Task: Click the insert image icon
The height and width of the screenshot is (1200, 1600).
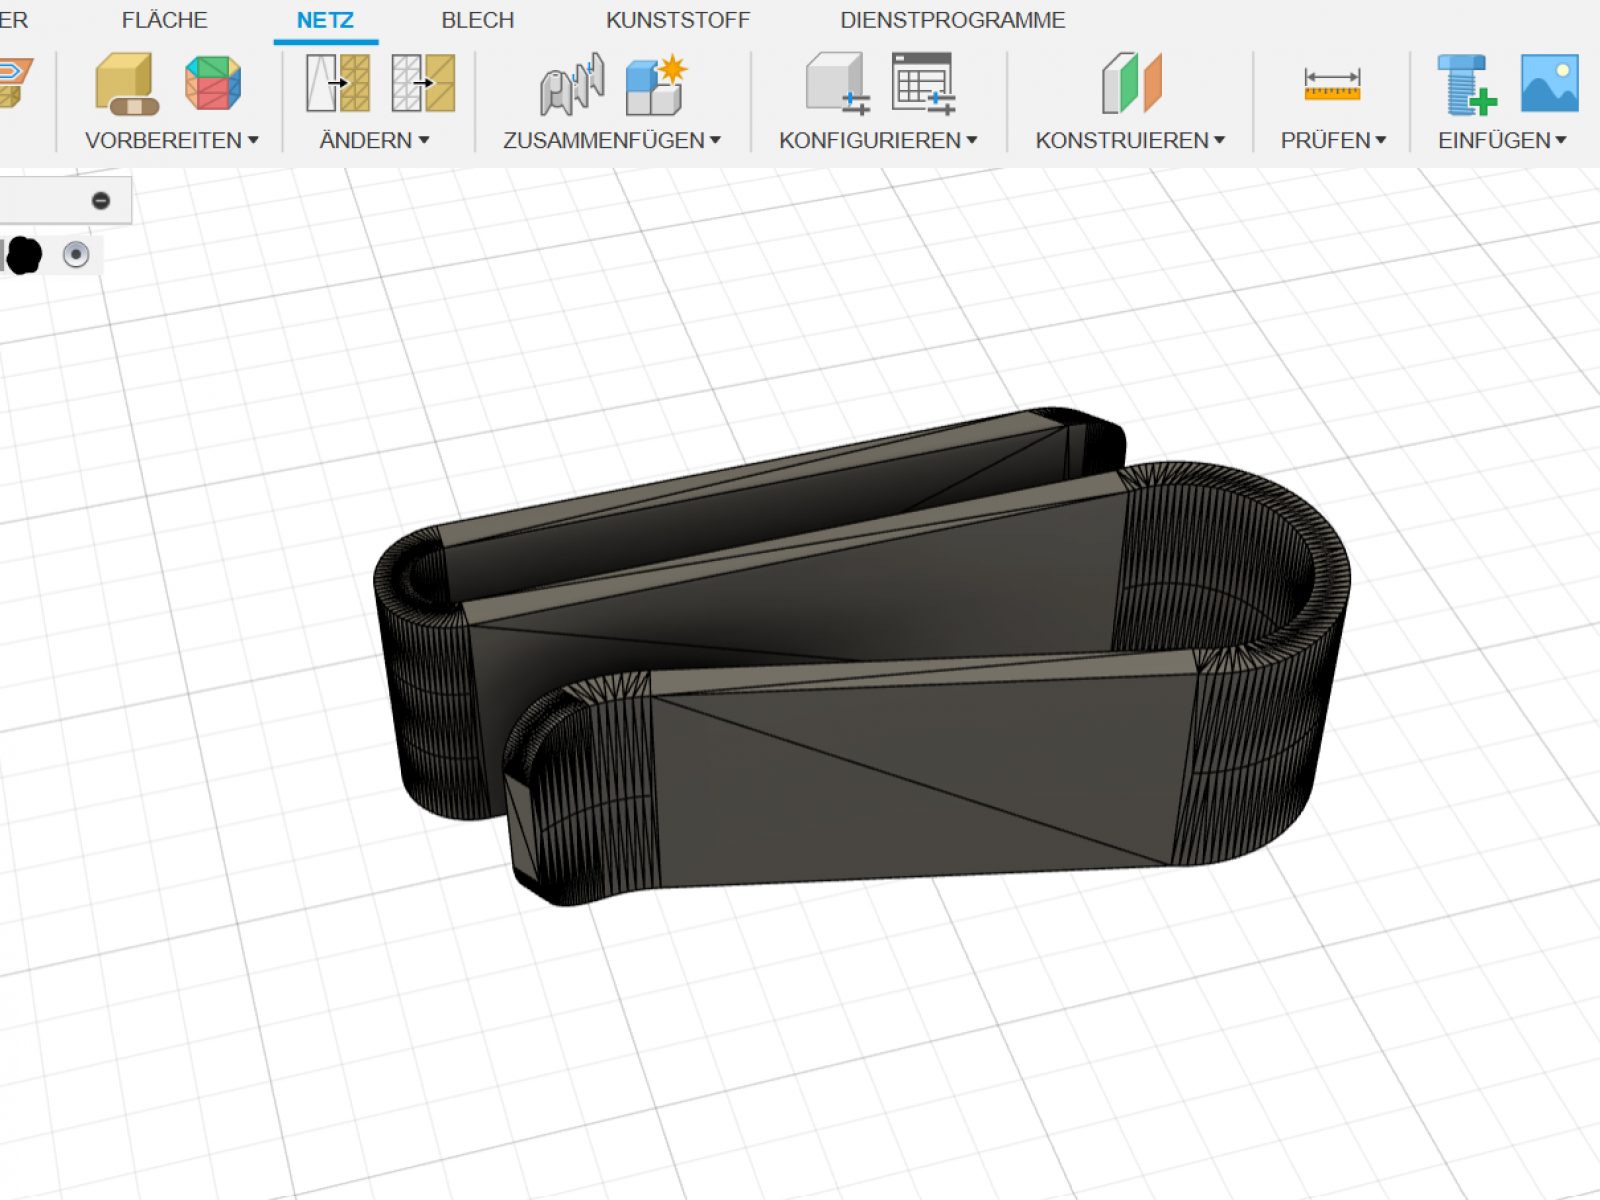Action: tap(1550, 83)
